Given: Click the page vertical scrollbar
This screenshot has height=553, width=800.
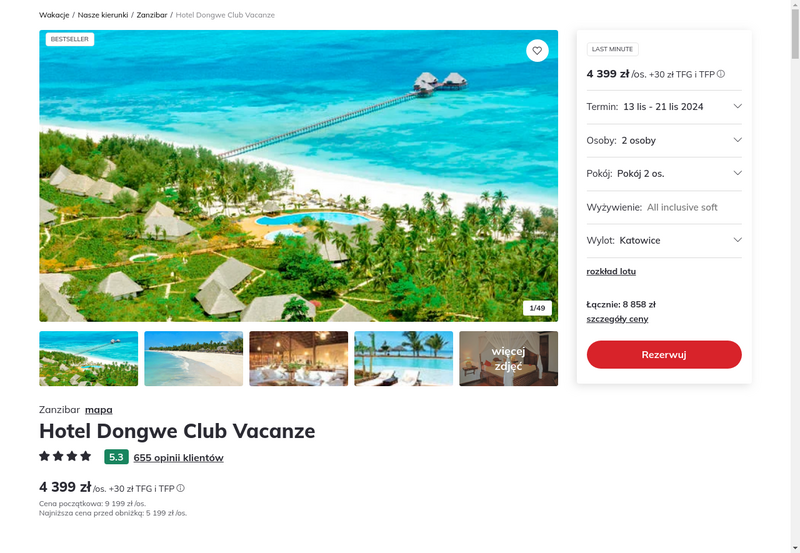Looking at the screenshot, I should [795, 276].
